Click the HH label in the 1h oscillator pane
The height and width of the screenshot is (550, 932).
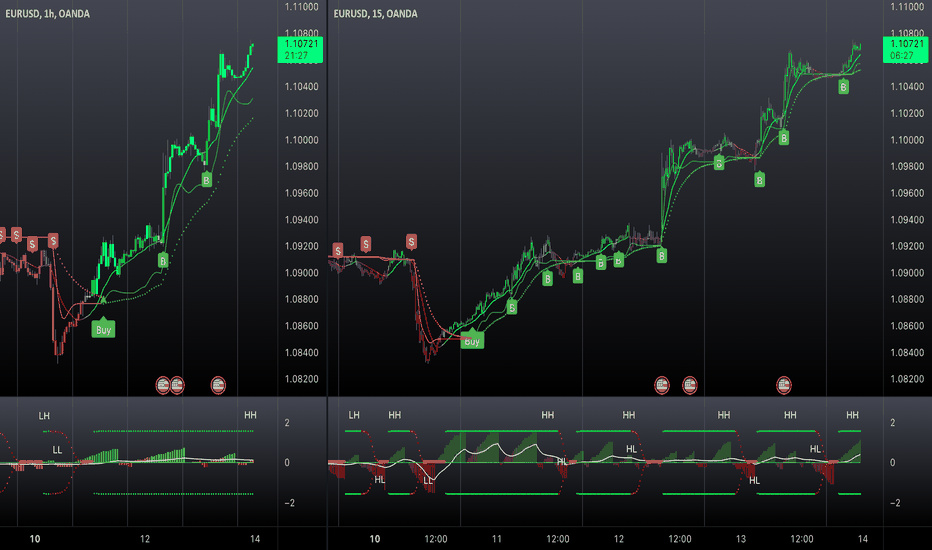point(250,415)
